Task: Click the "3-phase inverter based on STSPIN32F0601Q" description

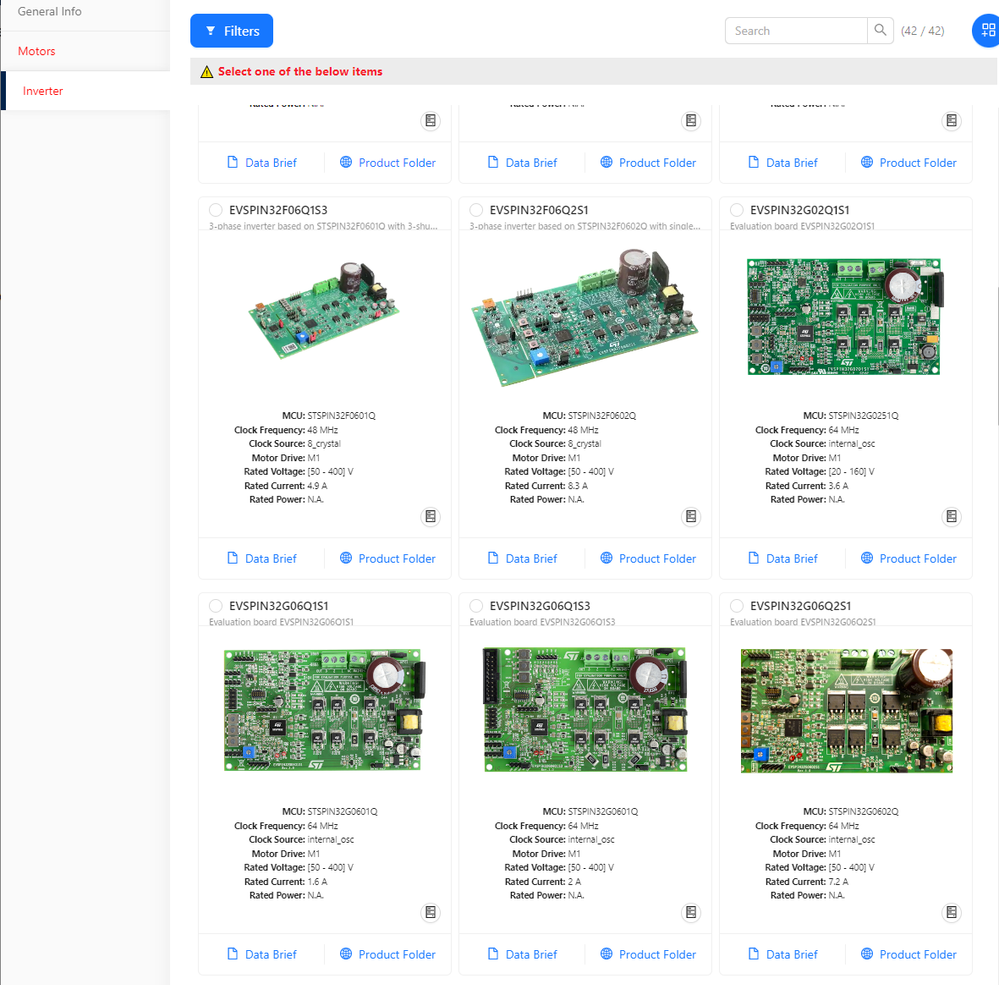Action: pyautogui.click(x=324, y=226)
